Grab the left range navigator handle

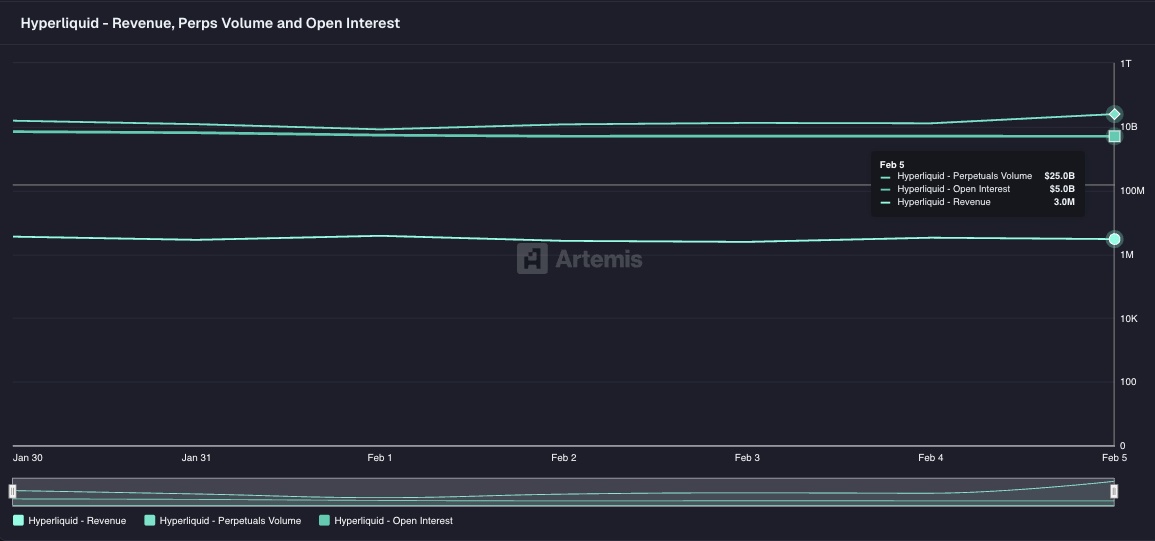pos(13,491)
